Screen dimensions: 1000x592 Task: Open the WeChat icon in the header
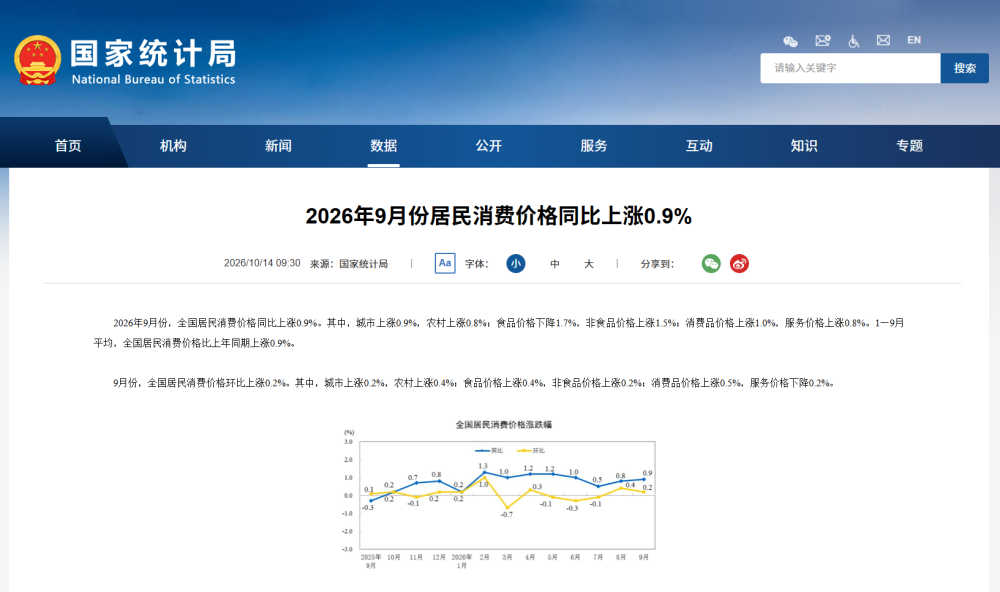790,41
